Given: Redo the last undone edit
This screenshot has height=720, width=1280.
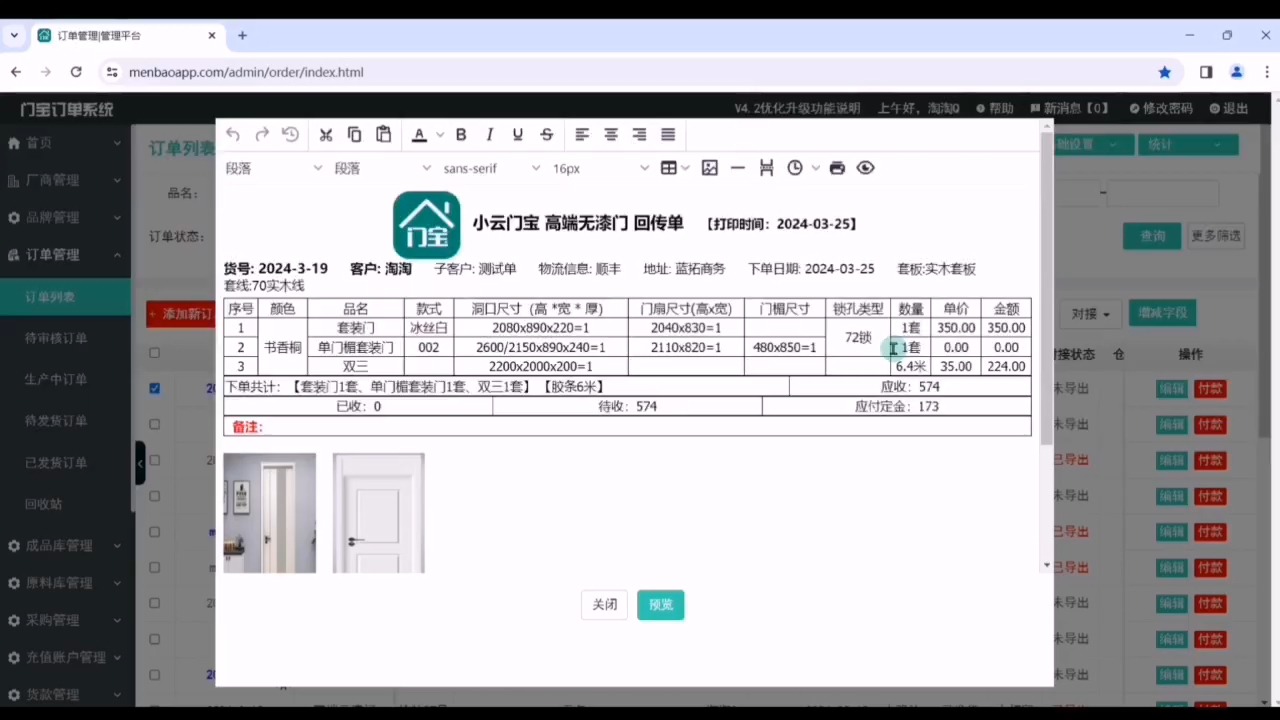Looking at the screenshot, I should pos(262,135).
